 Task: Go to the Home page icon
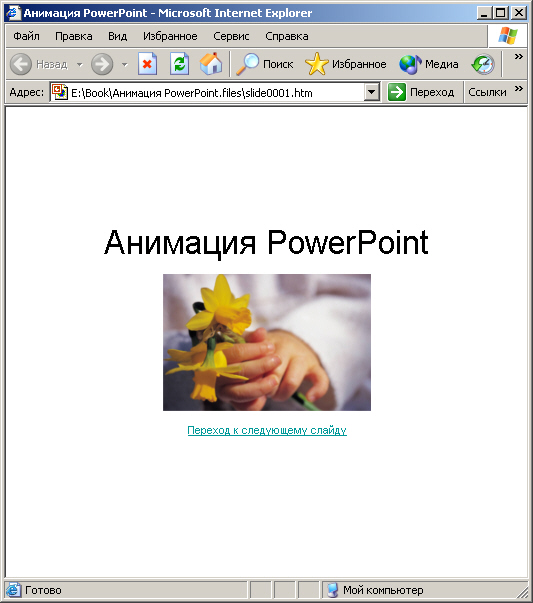pyautogui.click(x=211, y=64)
